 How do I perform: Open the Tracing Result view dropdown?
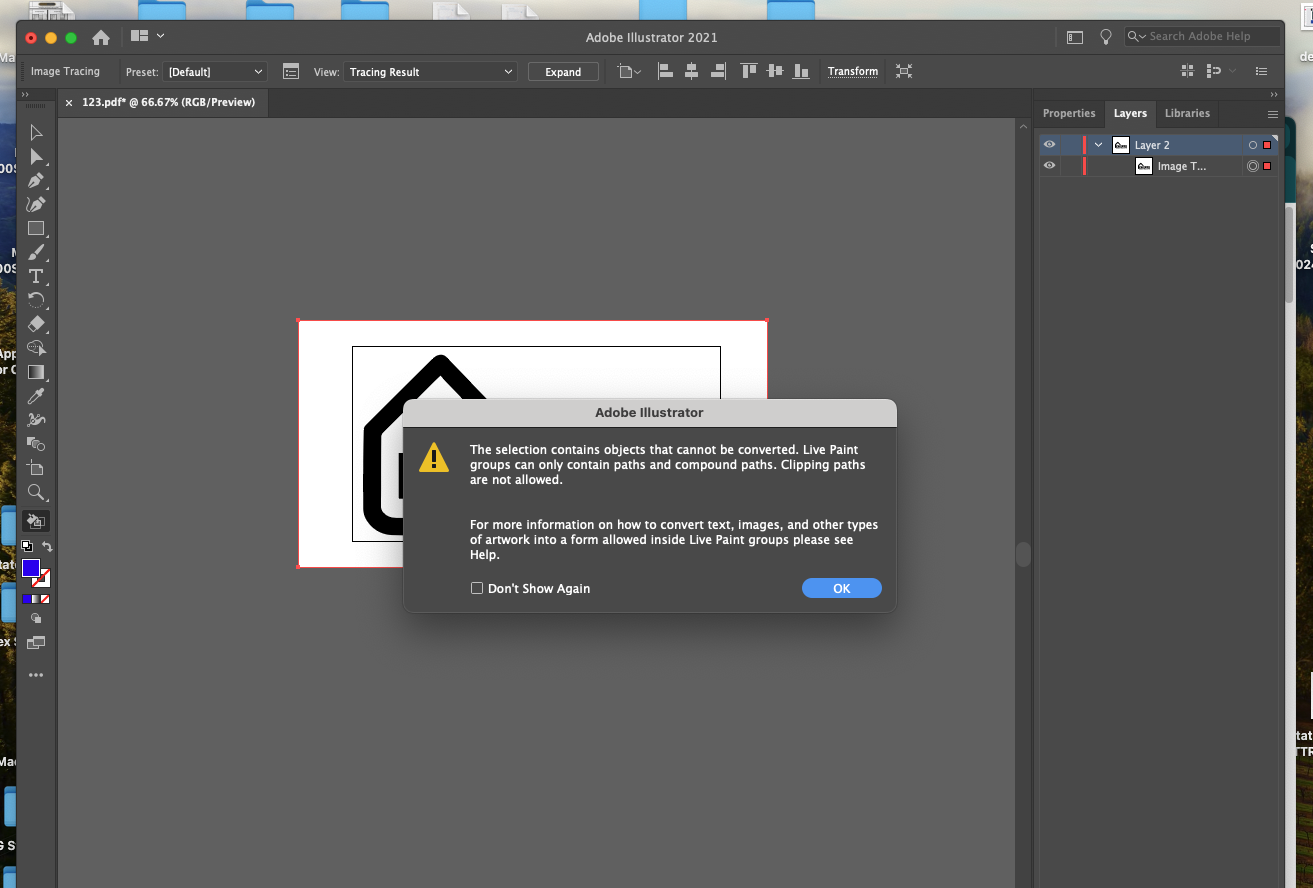click(x=430, y=71)
